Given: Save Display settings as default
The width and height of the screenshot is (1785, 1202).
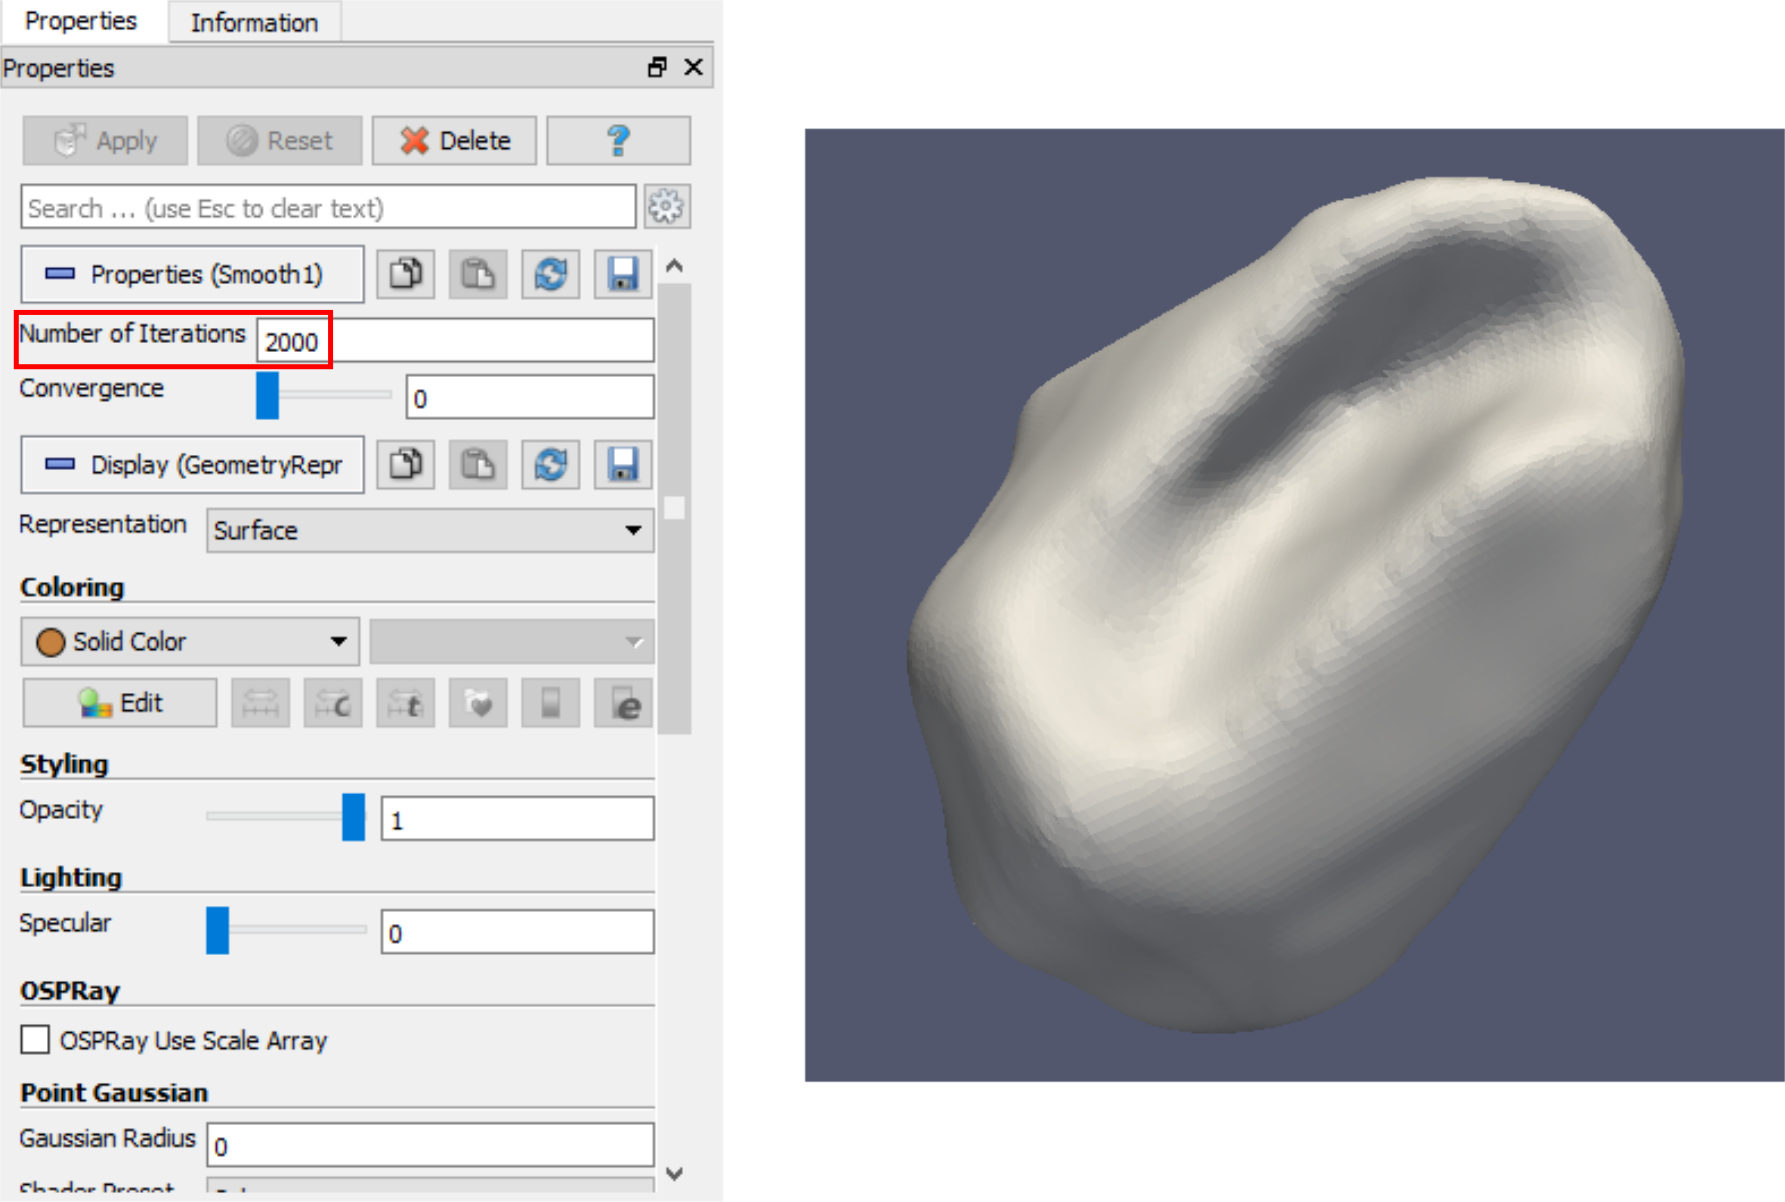Looking at the screenshot, I should click(622, 465).
